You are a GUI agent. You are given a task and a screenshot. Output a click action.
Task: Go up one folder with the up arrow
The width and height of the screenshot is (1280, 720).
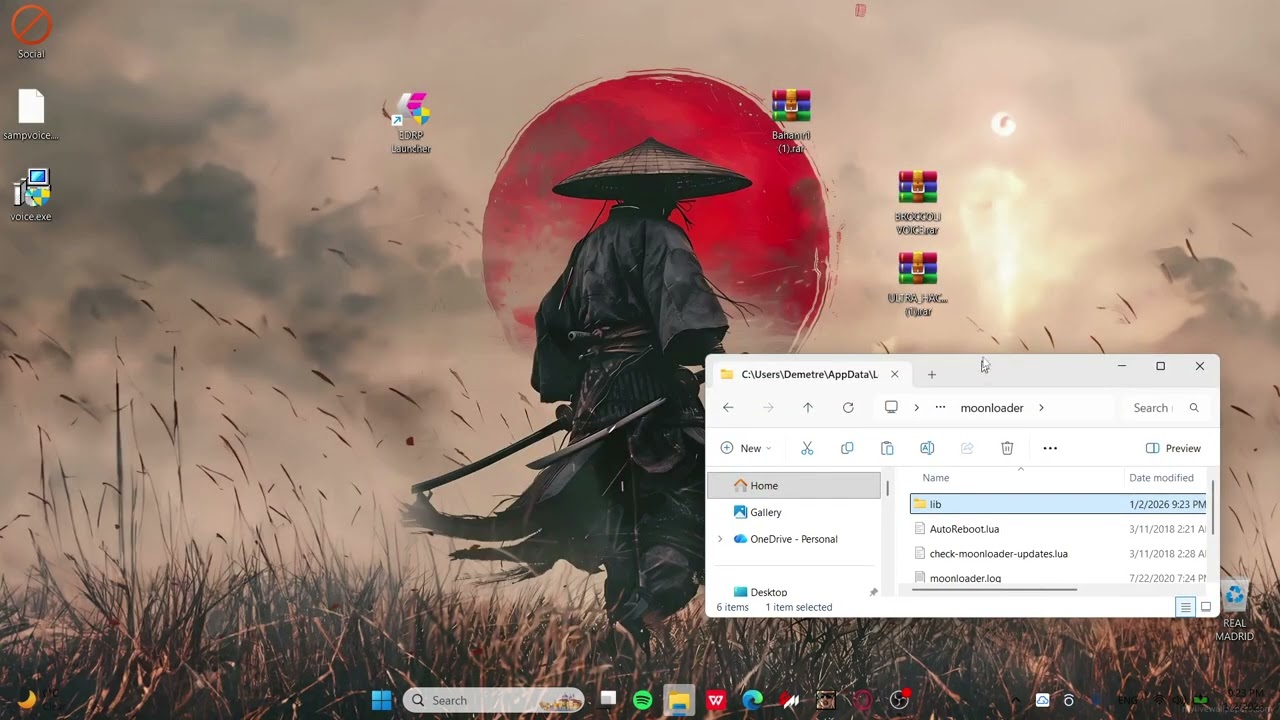point(808,408)
